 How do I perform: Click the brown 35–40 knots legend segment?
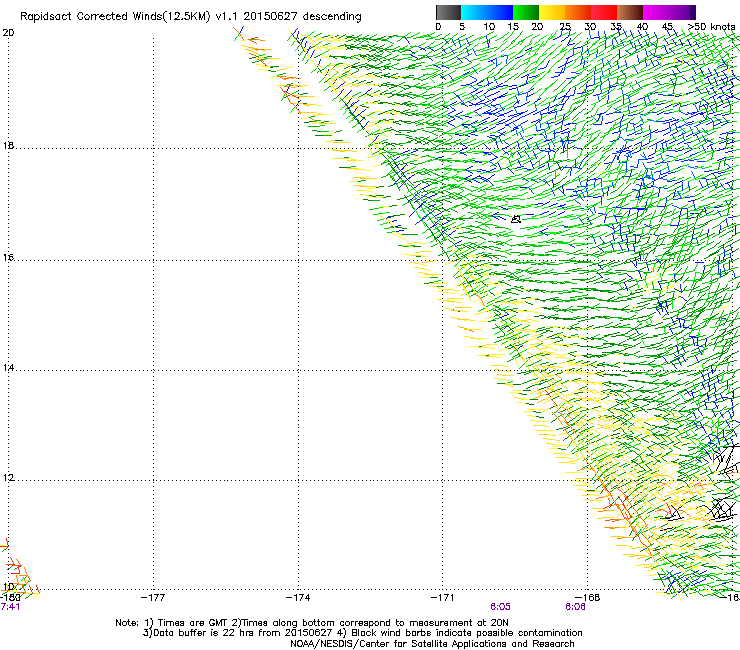[630, 12]
